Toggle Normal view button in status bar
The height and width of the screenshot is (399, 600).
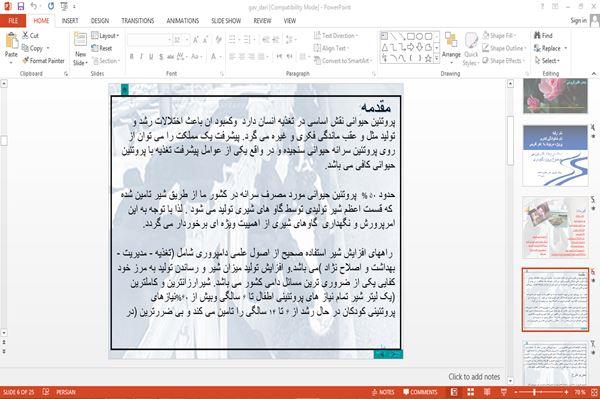pyautogui.click(x=454, y=392)
